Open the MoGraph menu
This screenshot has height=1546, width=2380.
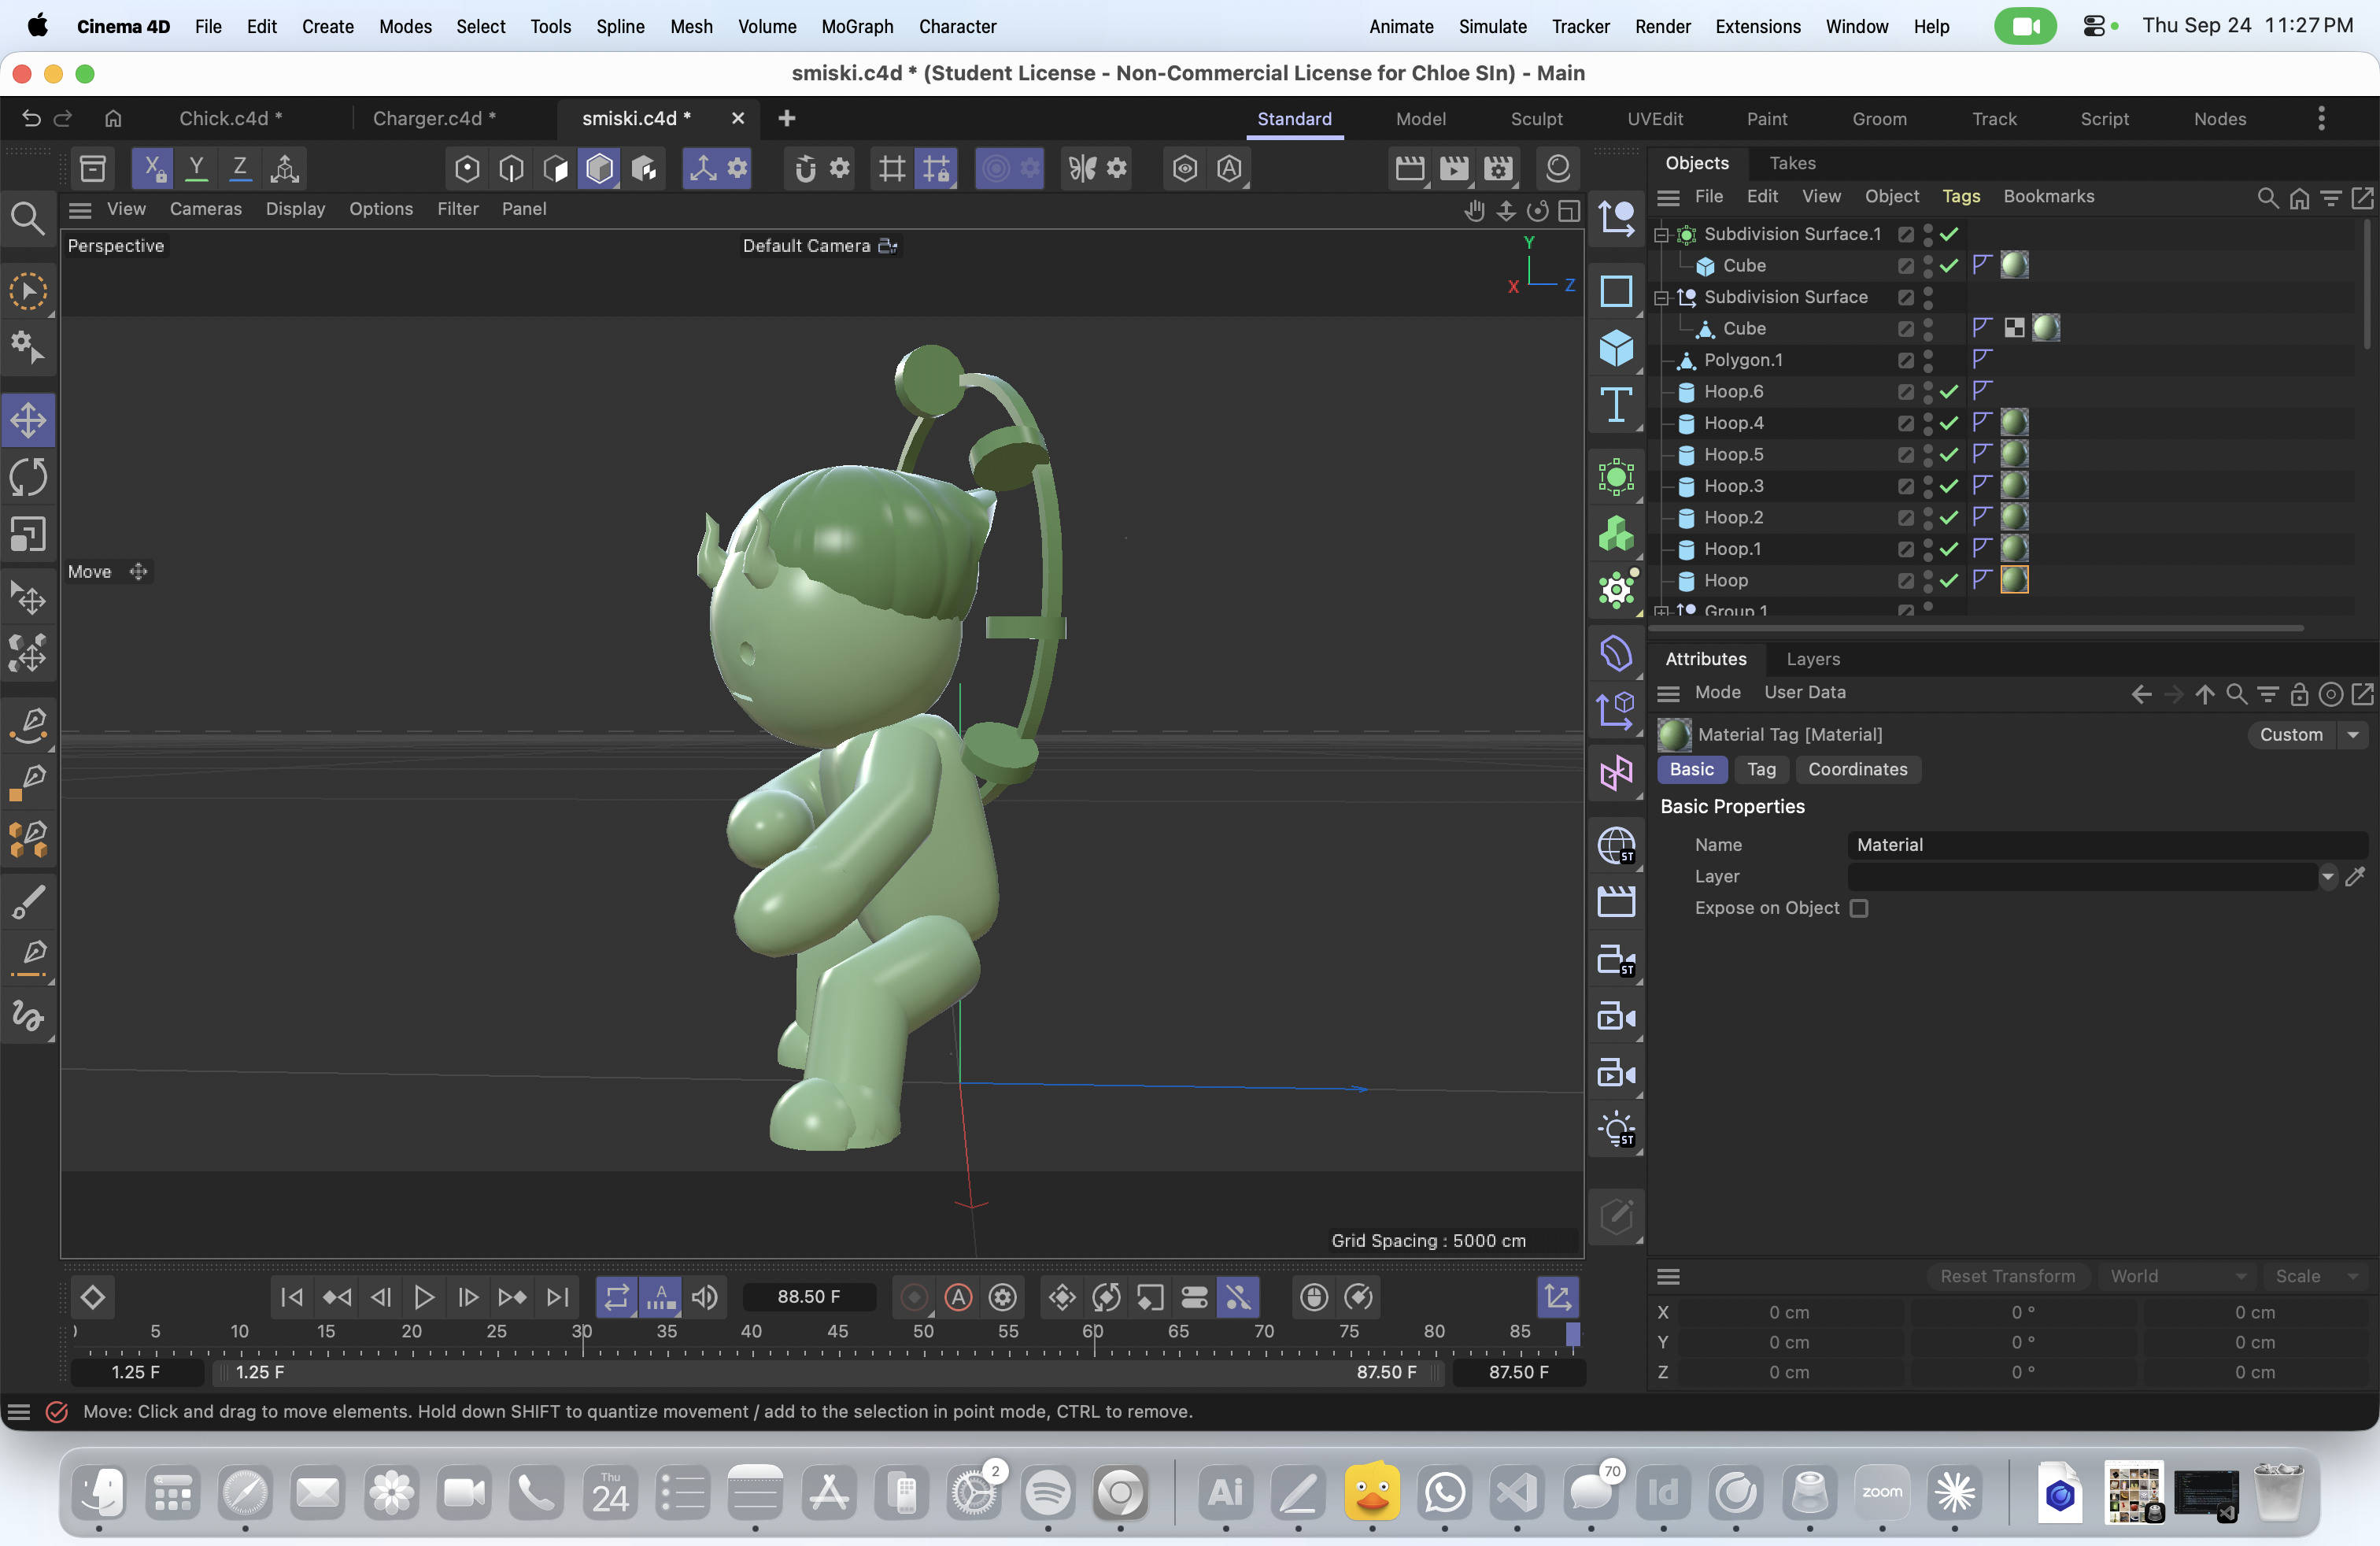pos(857,26)
